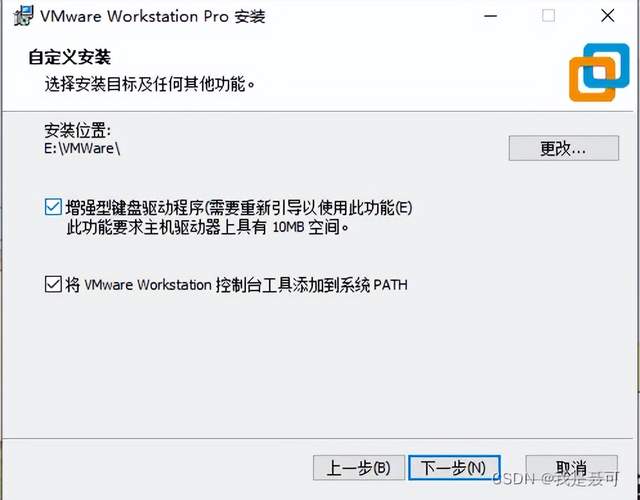
Task: Click the 安装位置 label
Action: tap(77, 130)
